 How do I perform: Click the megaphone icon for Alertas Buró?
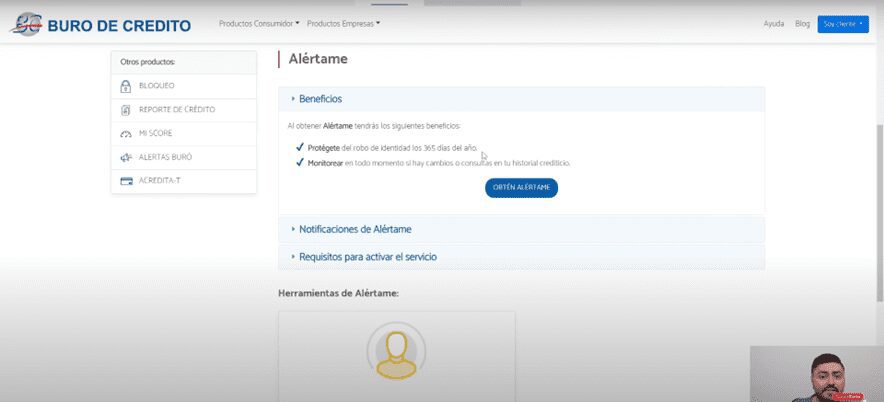[x=126, y=157]
